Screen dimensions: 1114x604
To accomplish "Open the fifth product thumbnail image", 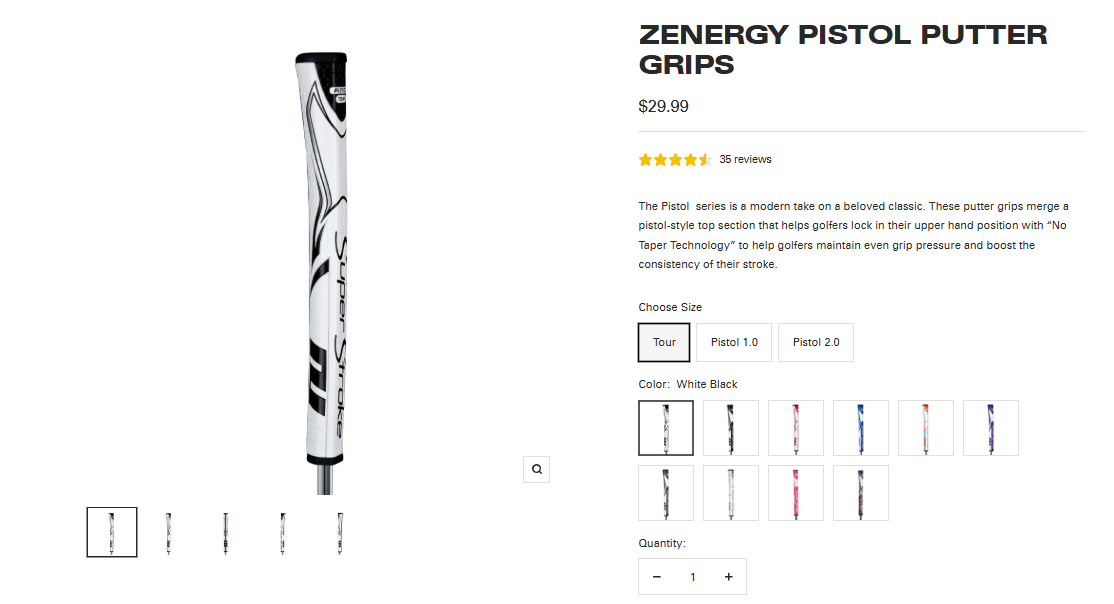I will 340,532.
